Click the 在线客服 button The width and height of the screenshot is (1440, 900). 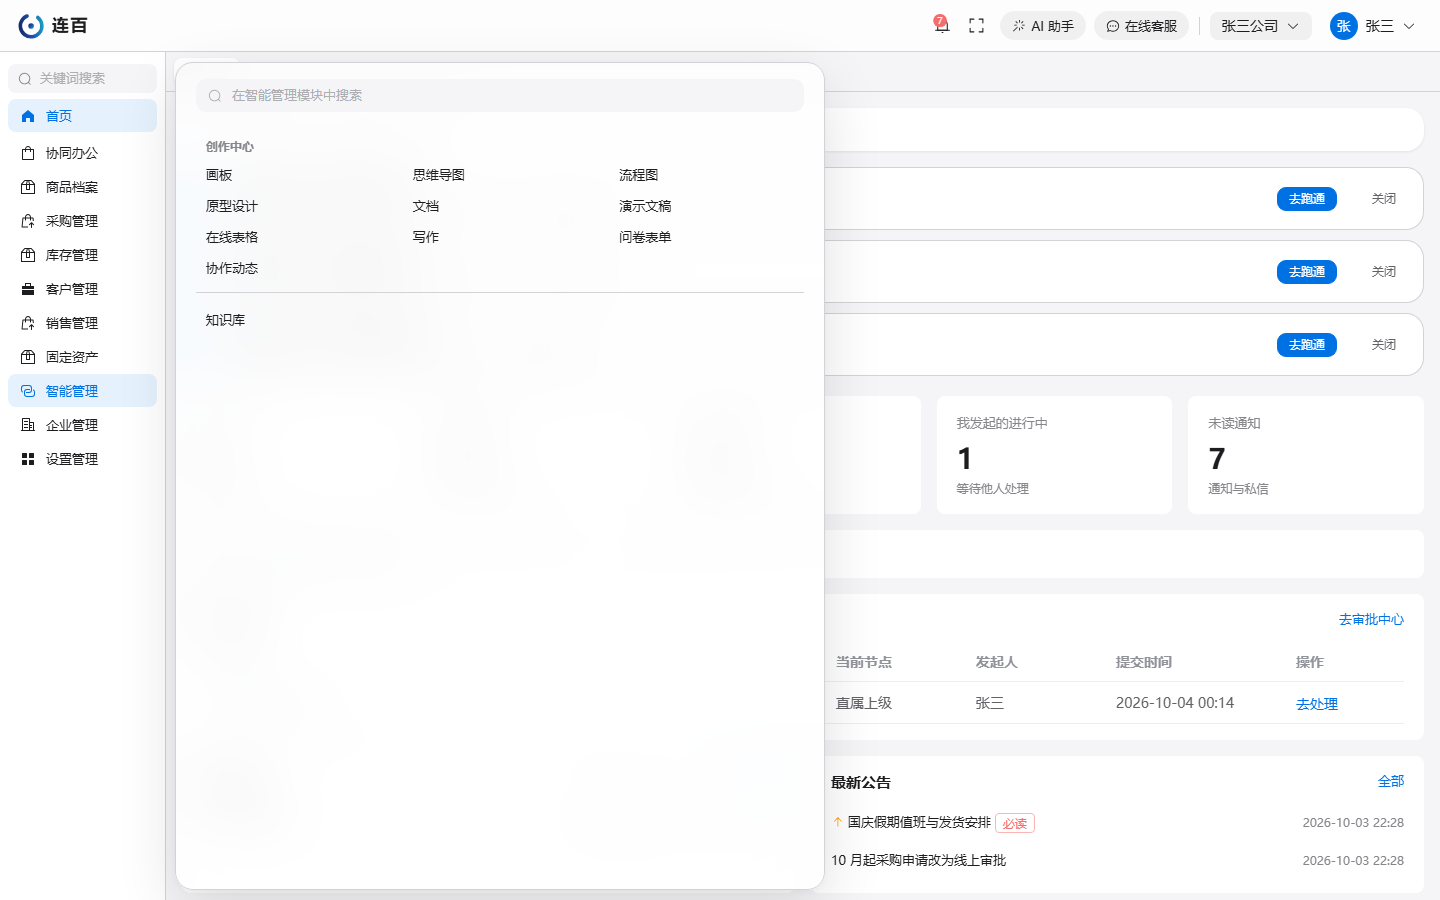1141,26
